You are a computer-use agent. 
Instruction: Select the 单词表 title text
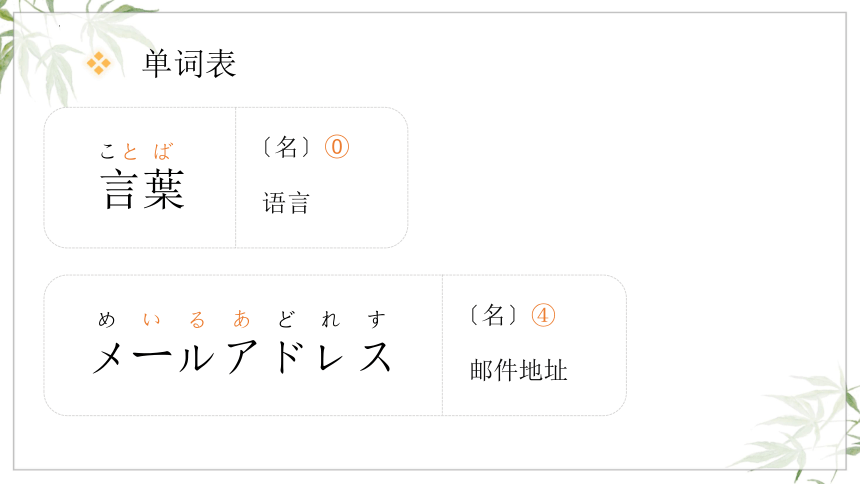(189, 64)
